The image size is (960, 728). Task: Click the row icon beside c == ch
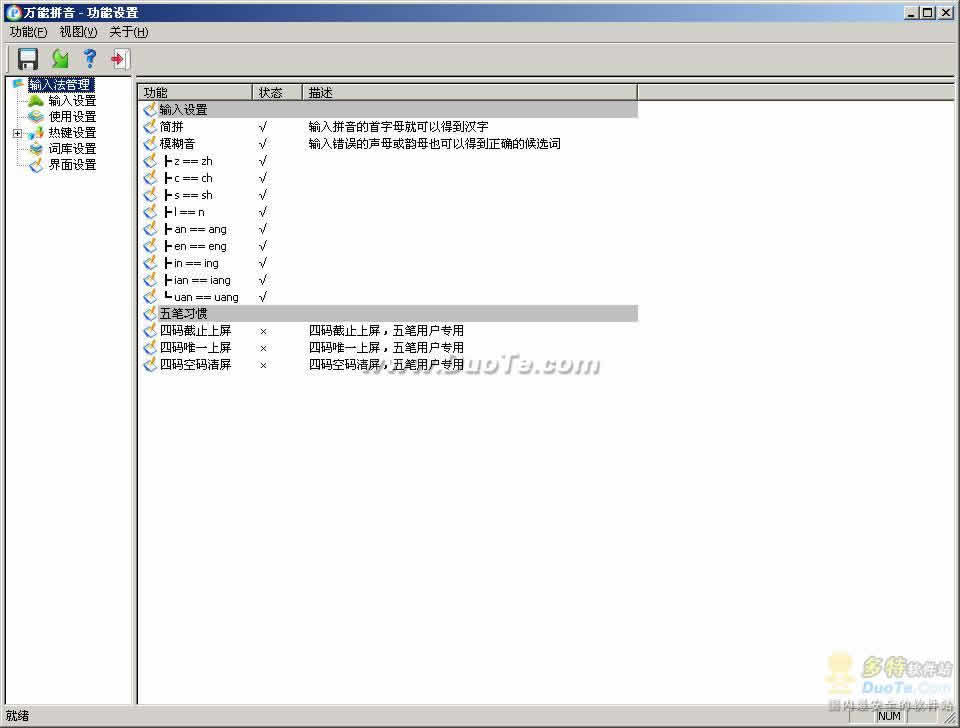[x=150, y=178]
